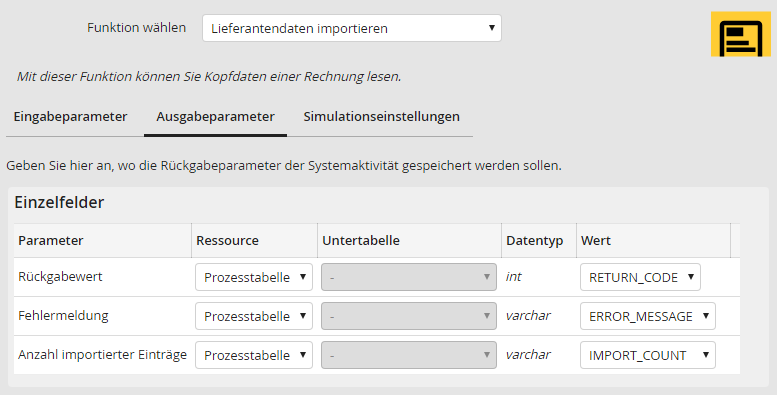Expand Ressource dropdown for Fehlermeldung
The width and height of the screenshot is (777, 395).
click(254, 316)
